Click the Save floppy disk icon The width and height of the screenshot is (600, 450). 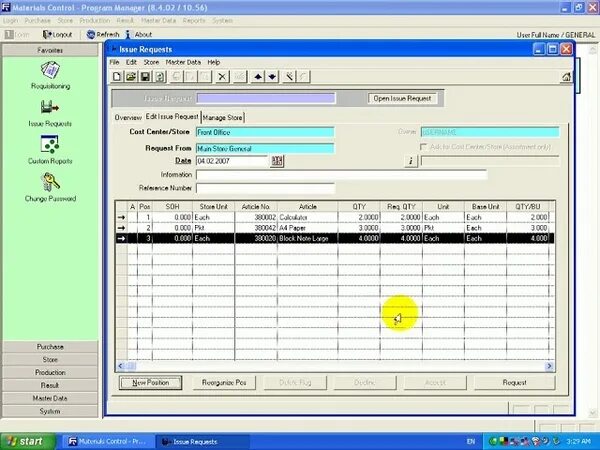click(x=145, y=77)
